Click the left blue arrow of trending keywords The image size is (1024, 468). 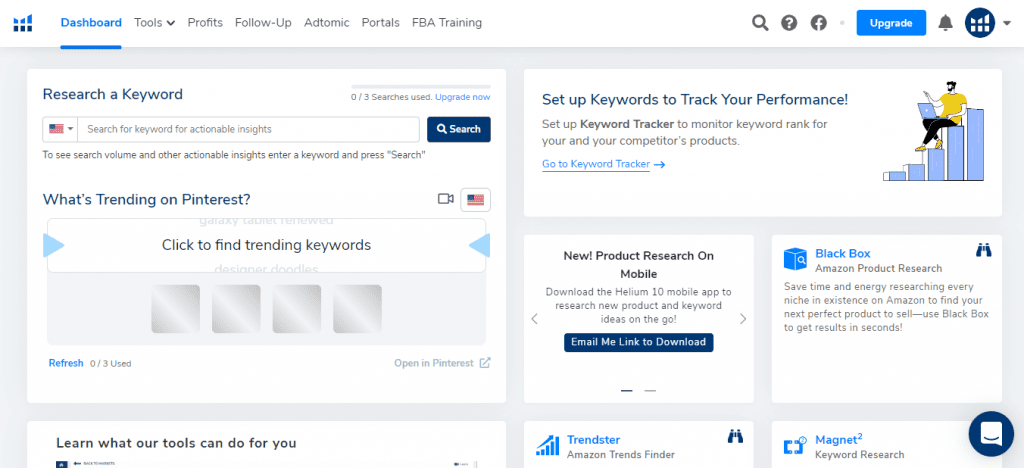pos(54,246)
